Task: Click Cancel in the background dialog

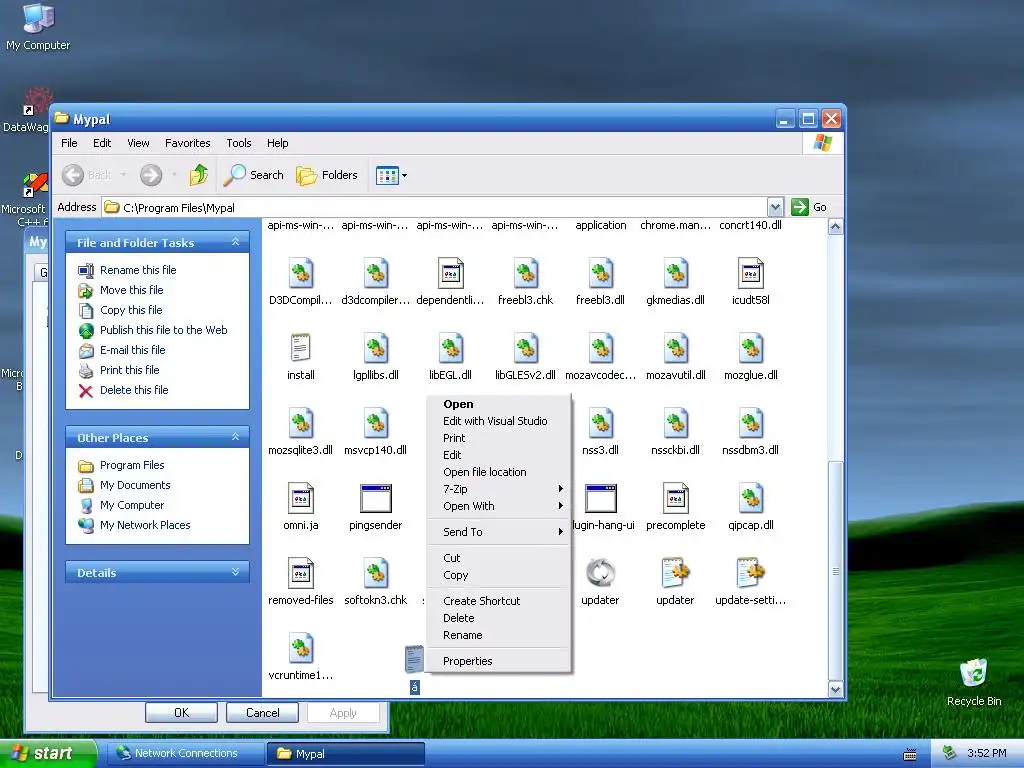Action: 263,712
